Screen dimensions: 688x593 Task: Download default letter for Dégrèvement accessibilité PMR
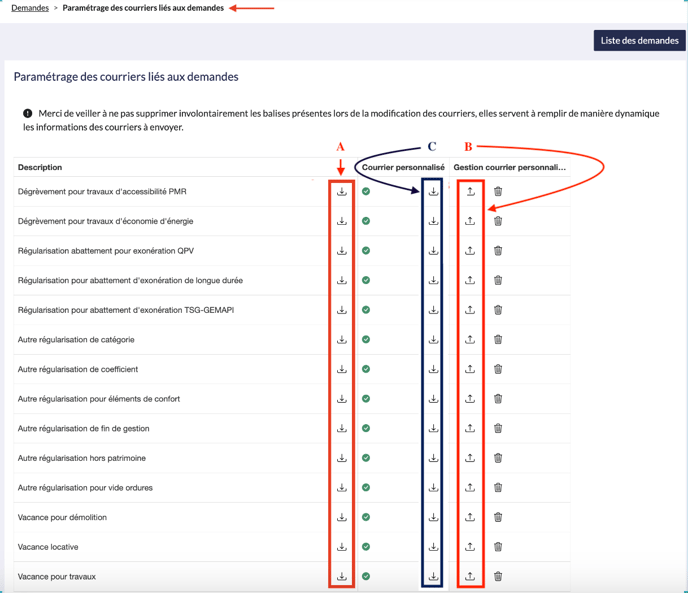[x=342, y=192]
